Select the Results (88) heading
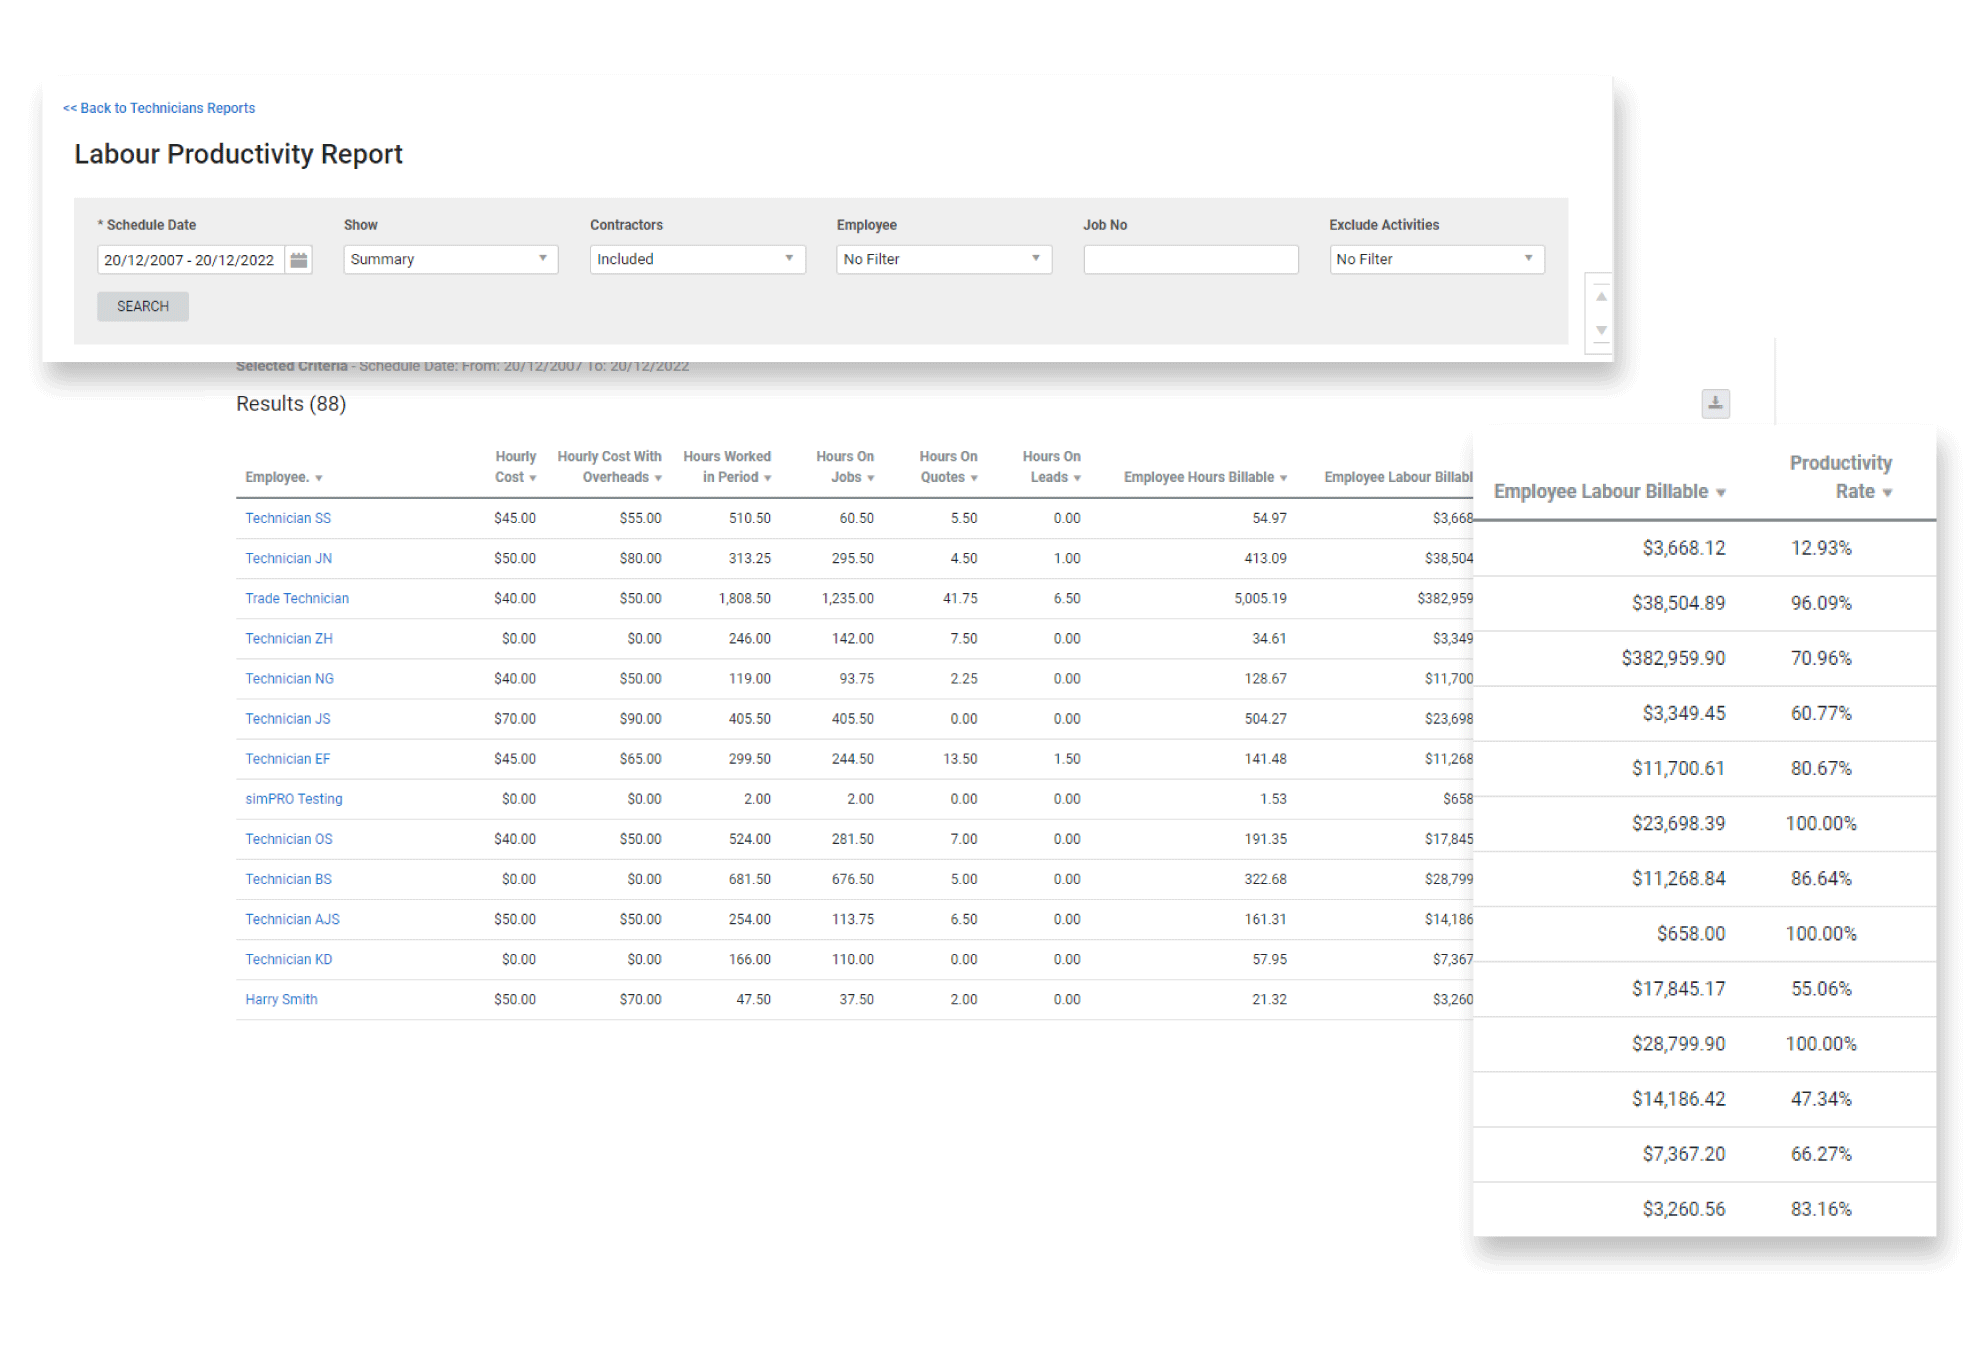This screenshot has width=1981, height=1366. (x=291, y=404)
